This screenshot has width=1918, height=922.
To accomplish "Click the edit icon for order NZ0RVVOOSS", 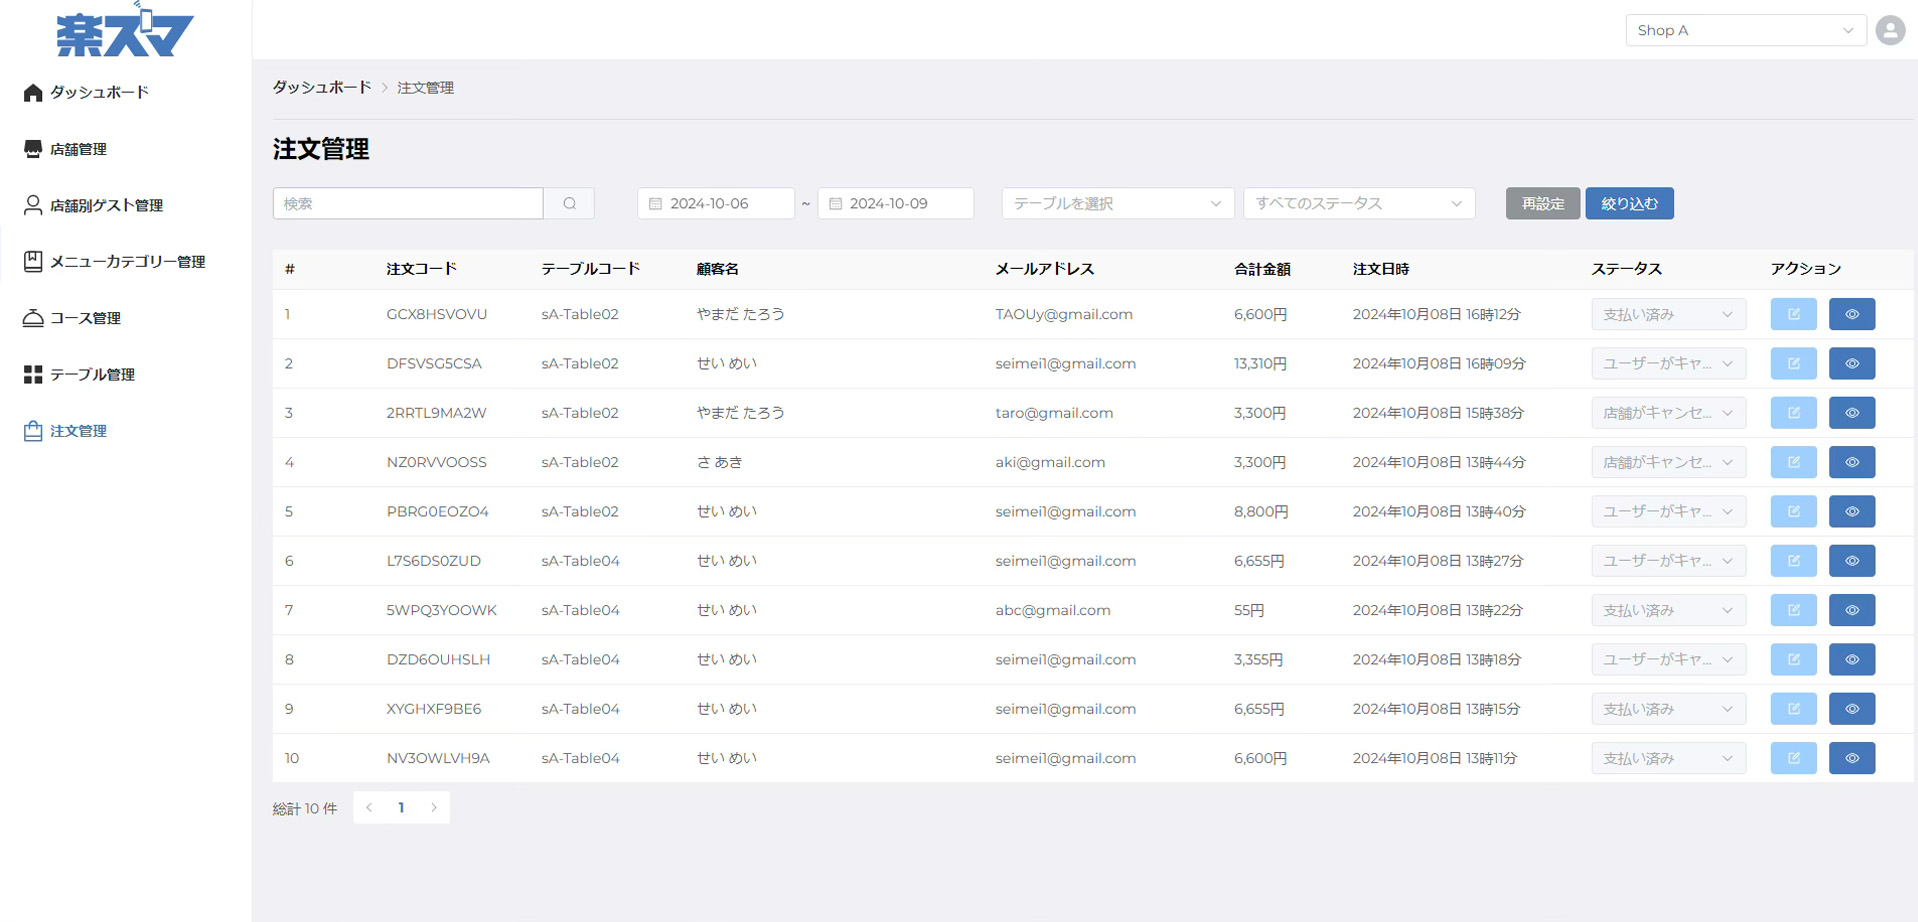I will pos(1793,462).
